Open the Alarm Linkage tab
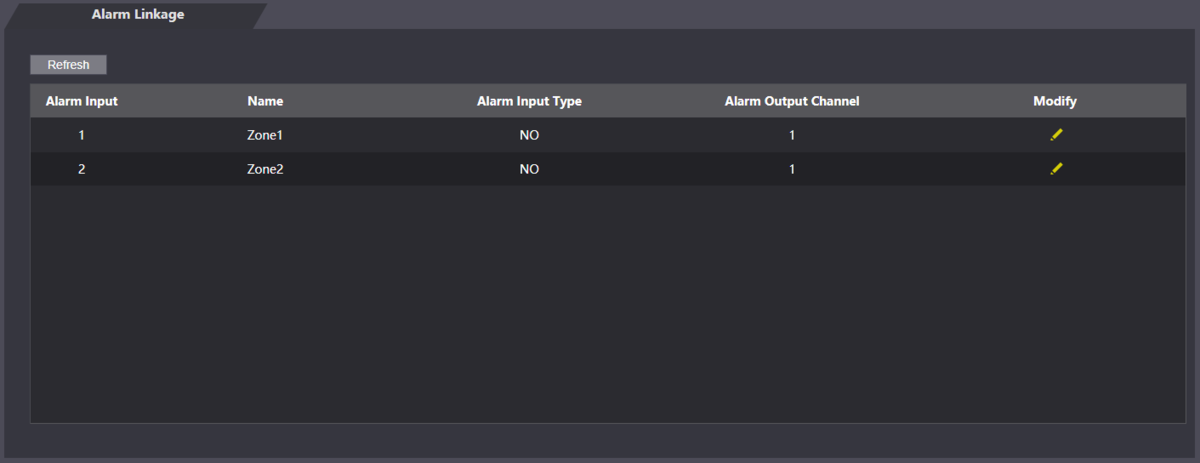This screenshot has height=463, width=1200. coord(138,15)
